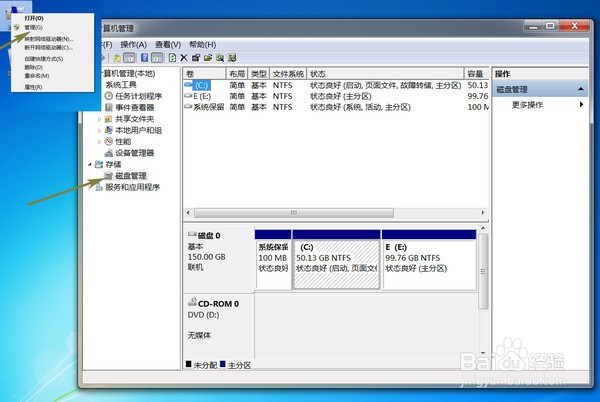Click the disk view scroll-down arrow
The width and height of the screenshot is (600, 402).
483,353
